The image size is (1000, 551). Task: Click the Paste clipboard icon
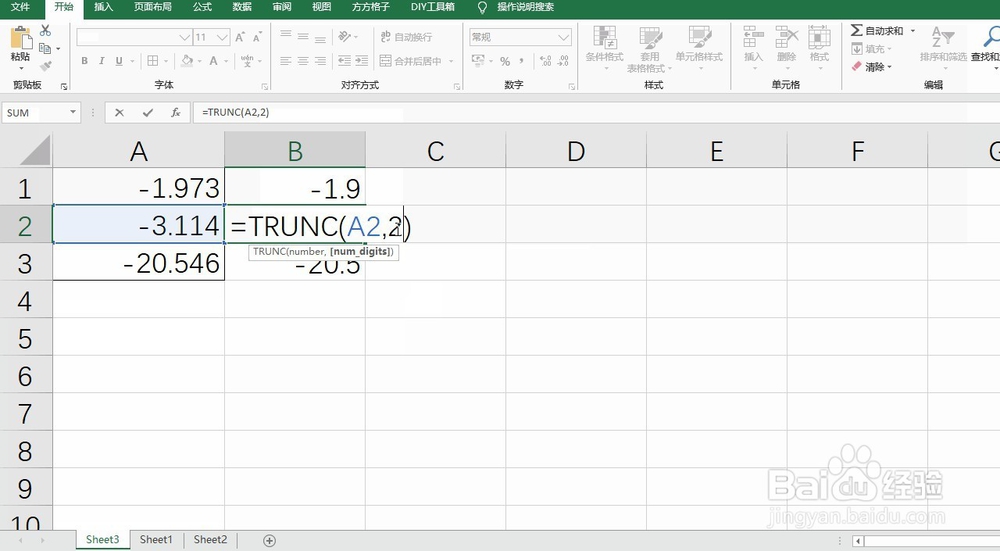[21, 38]
